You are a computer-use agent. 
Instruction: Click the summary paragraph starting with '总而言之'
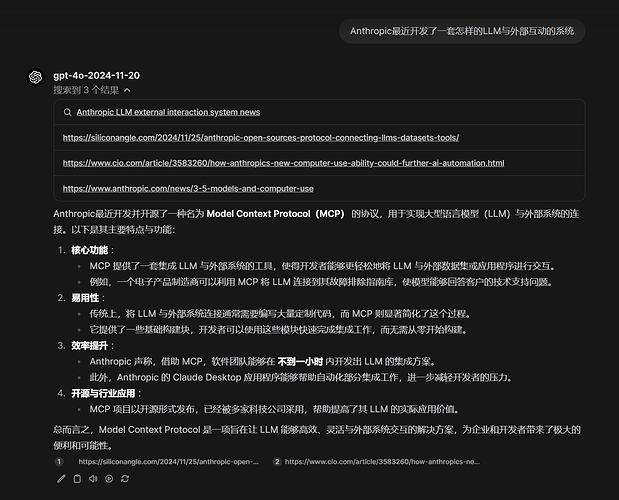click(317, 438)
